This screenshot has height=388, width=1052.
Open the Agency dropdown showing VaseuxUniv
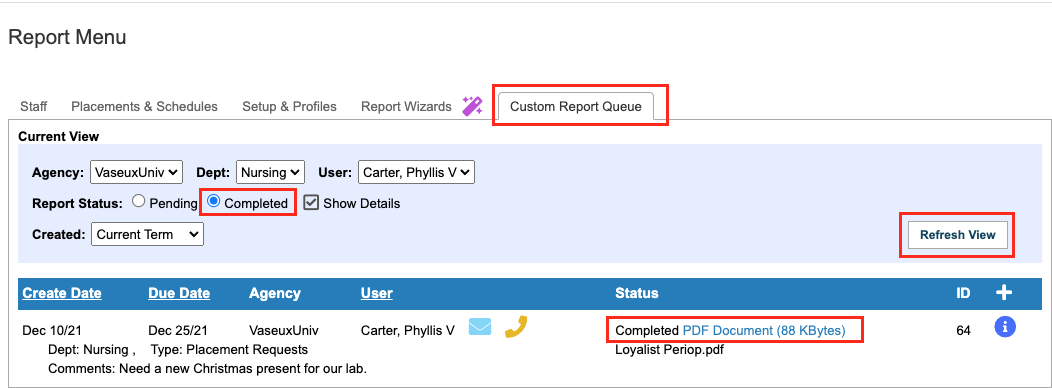[x=136, y=172]
